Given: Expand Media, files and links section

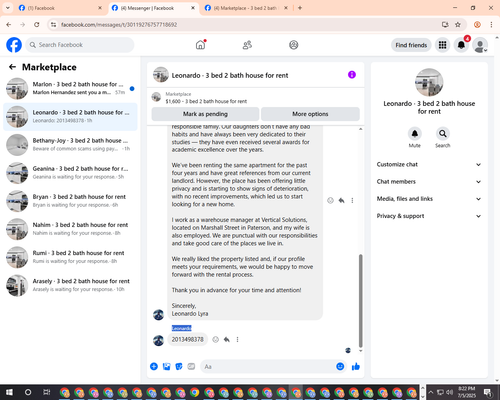Looking at the screenshot, I should pyautogui.click(x=429, y=199).
